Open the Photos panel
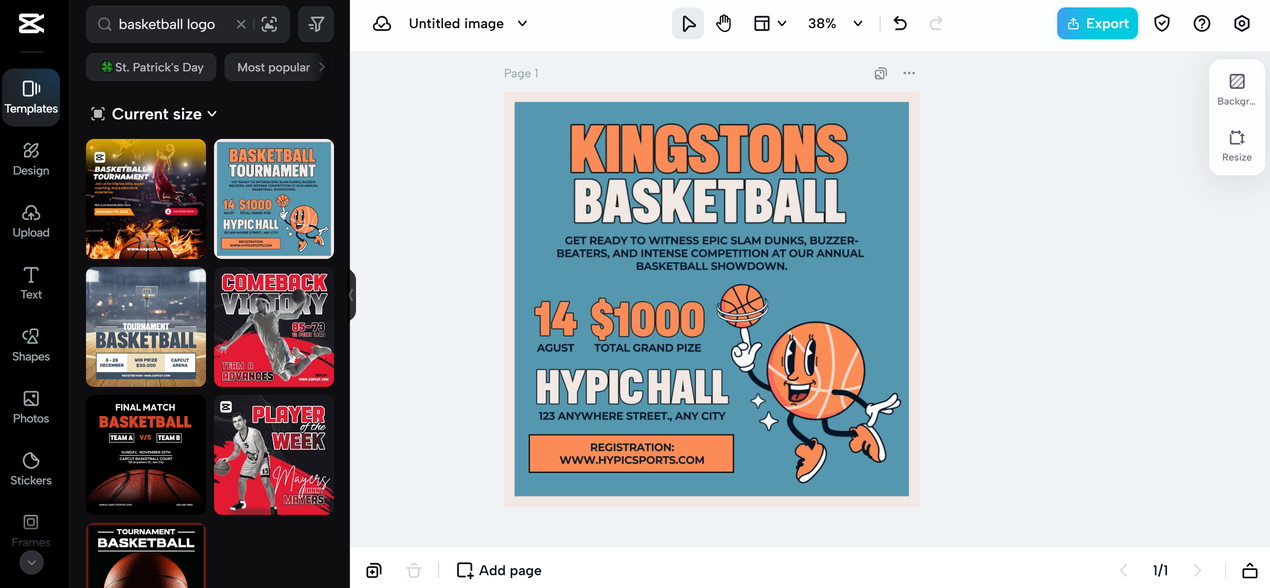Image resolution: width=1270 pixels, height=588 pixels. tap(31, 407)
